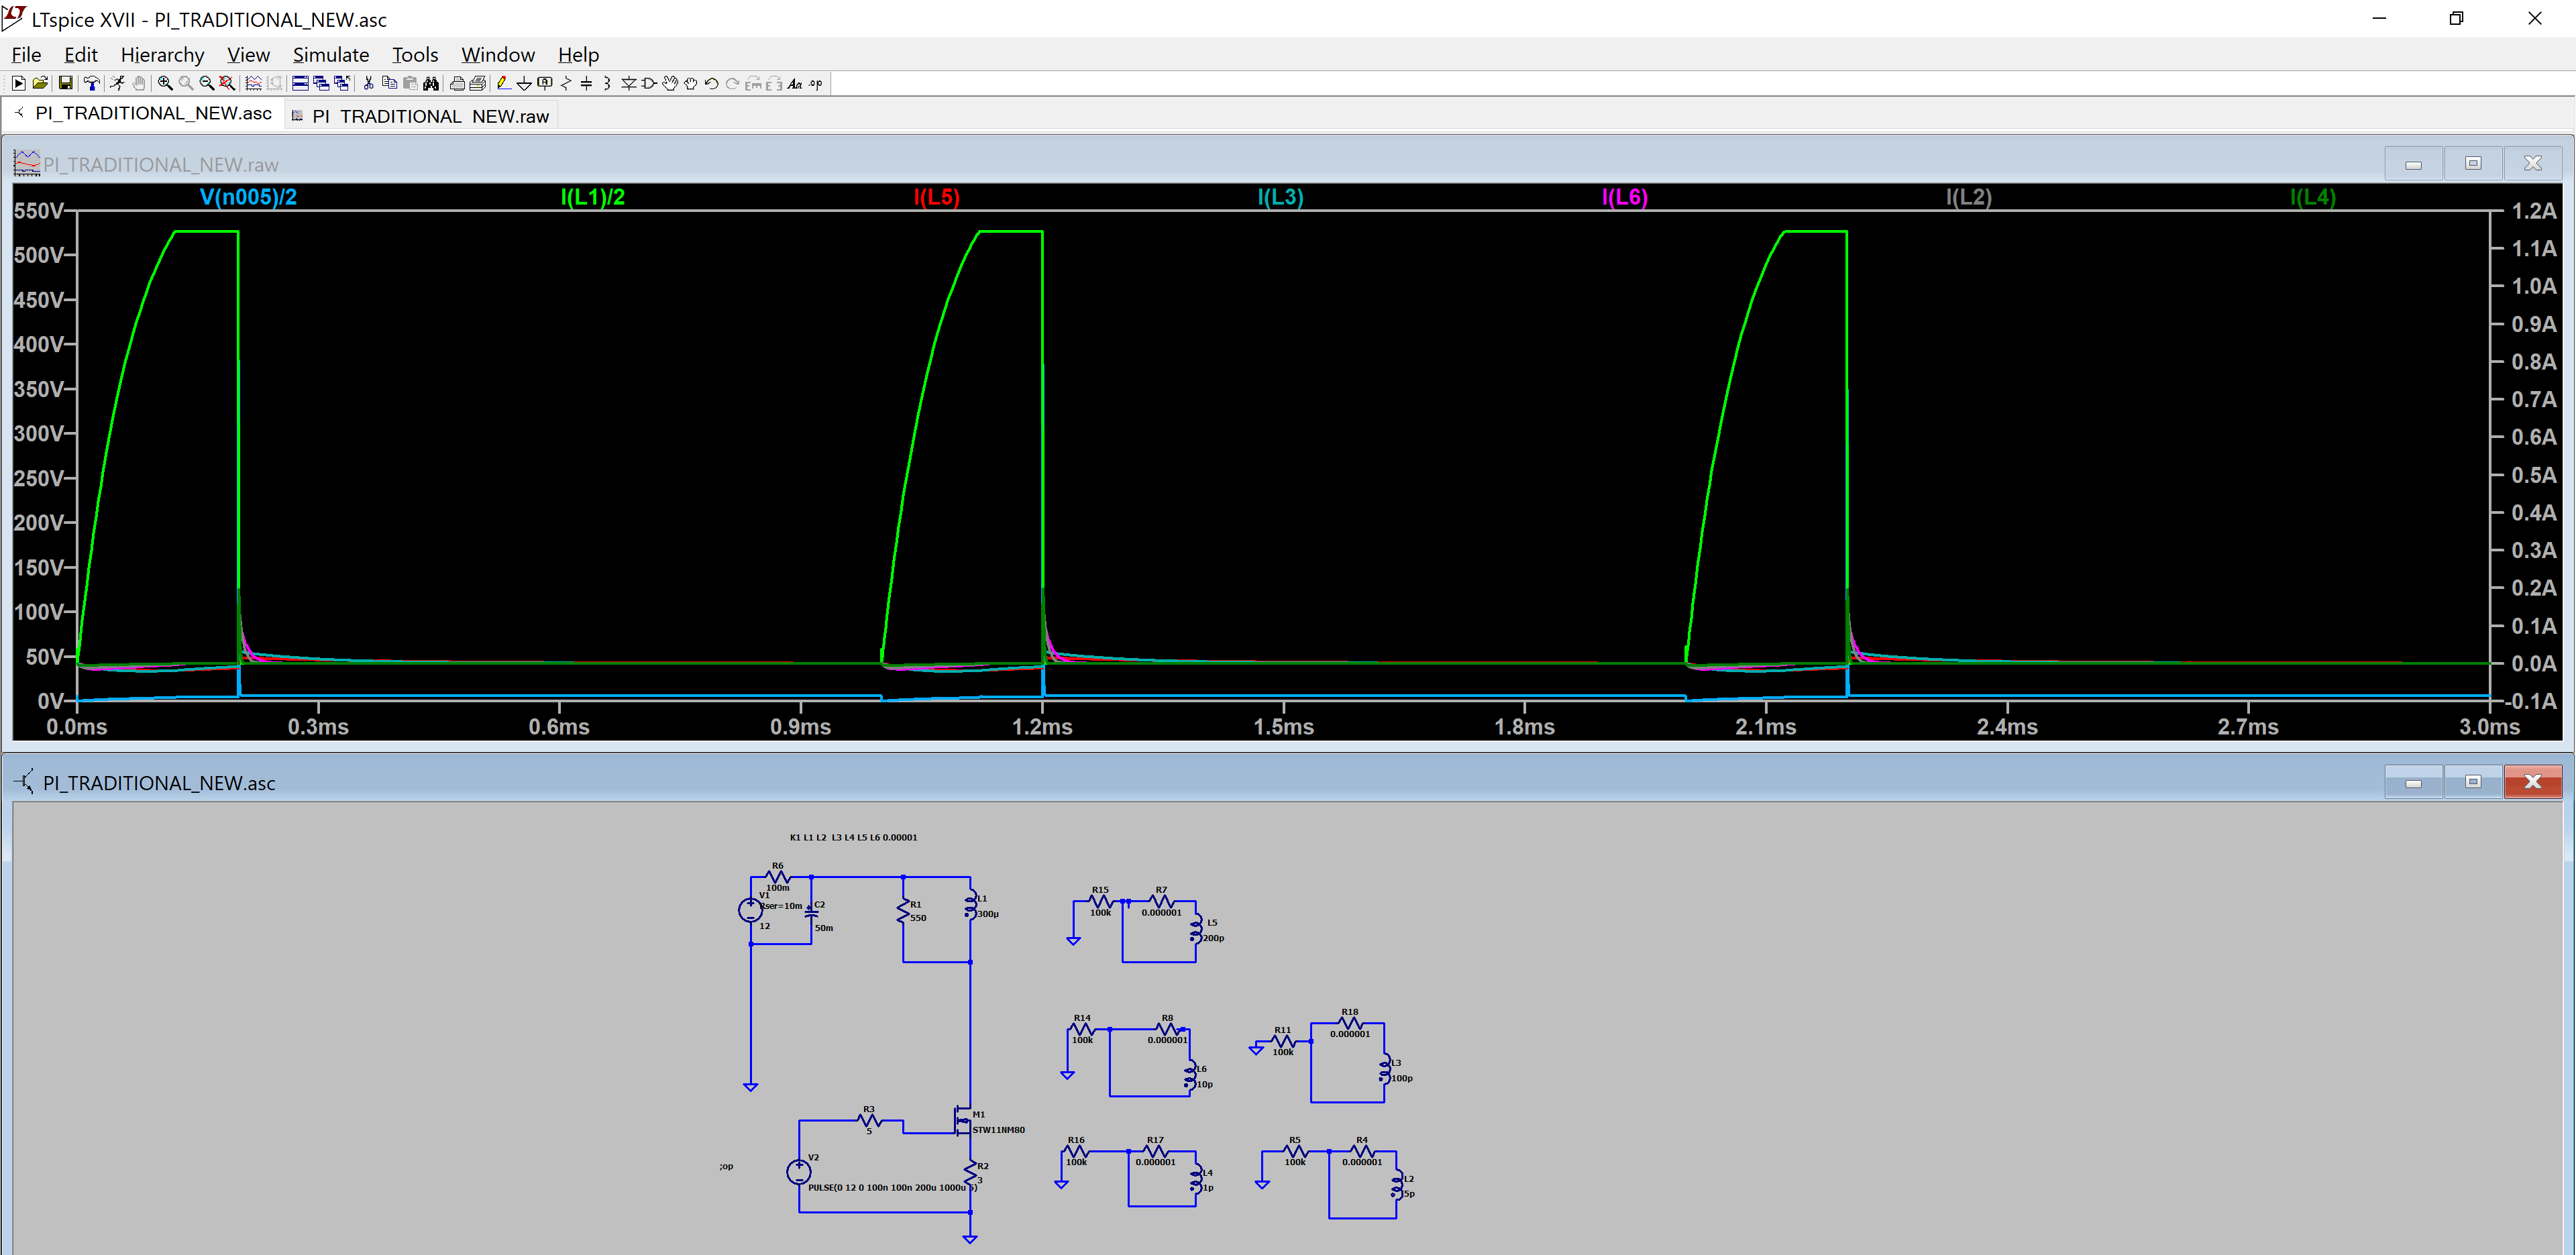
Task: Select the Draw Wire pencil tool
Action: click(x=503, y=84)
